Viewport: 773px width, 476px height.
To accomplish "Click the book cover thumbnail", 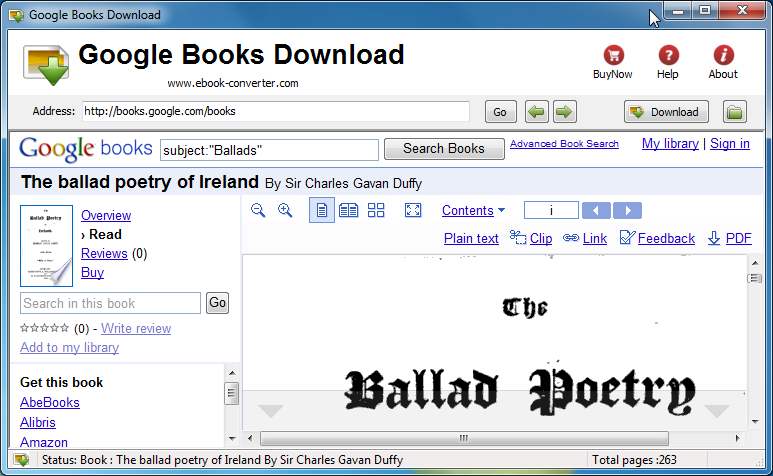I will (46, 246).
